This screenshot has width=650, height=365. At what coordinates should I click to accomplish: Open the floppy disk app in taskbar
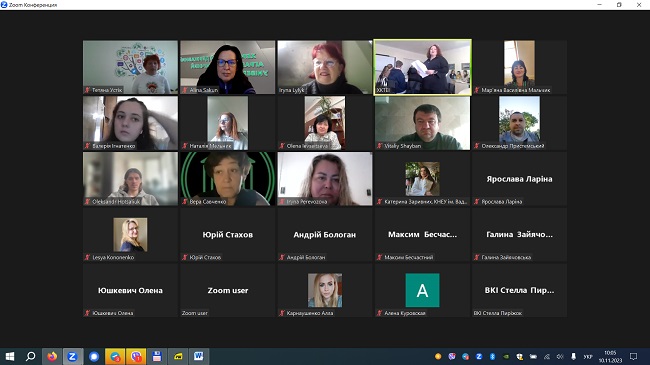coord(157,356)
